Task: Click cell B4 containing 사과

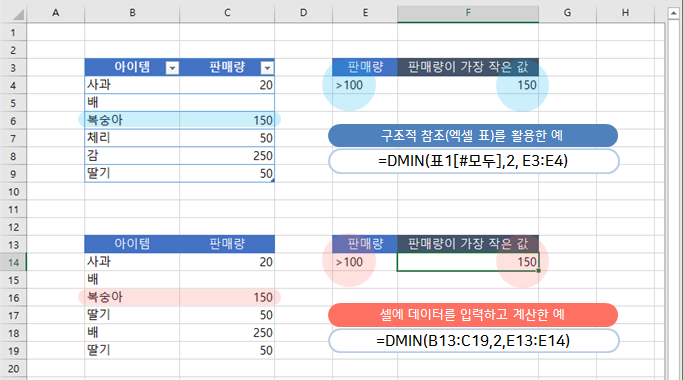Action: (132, 85)
